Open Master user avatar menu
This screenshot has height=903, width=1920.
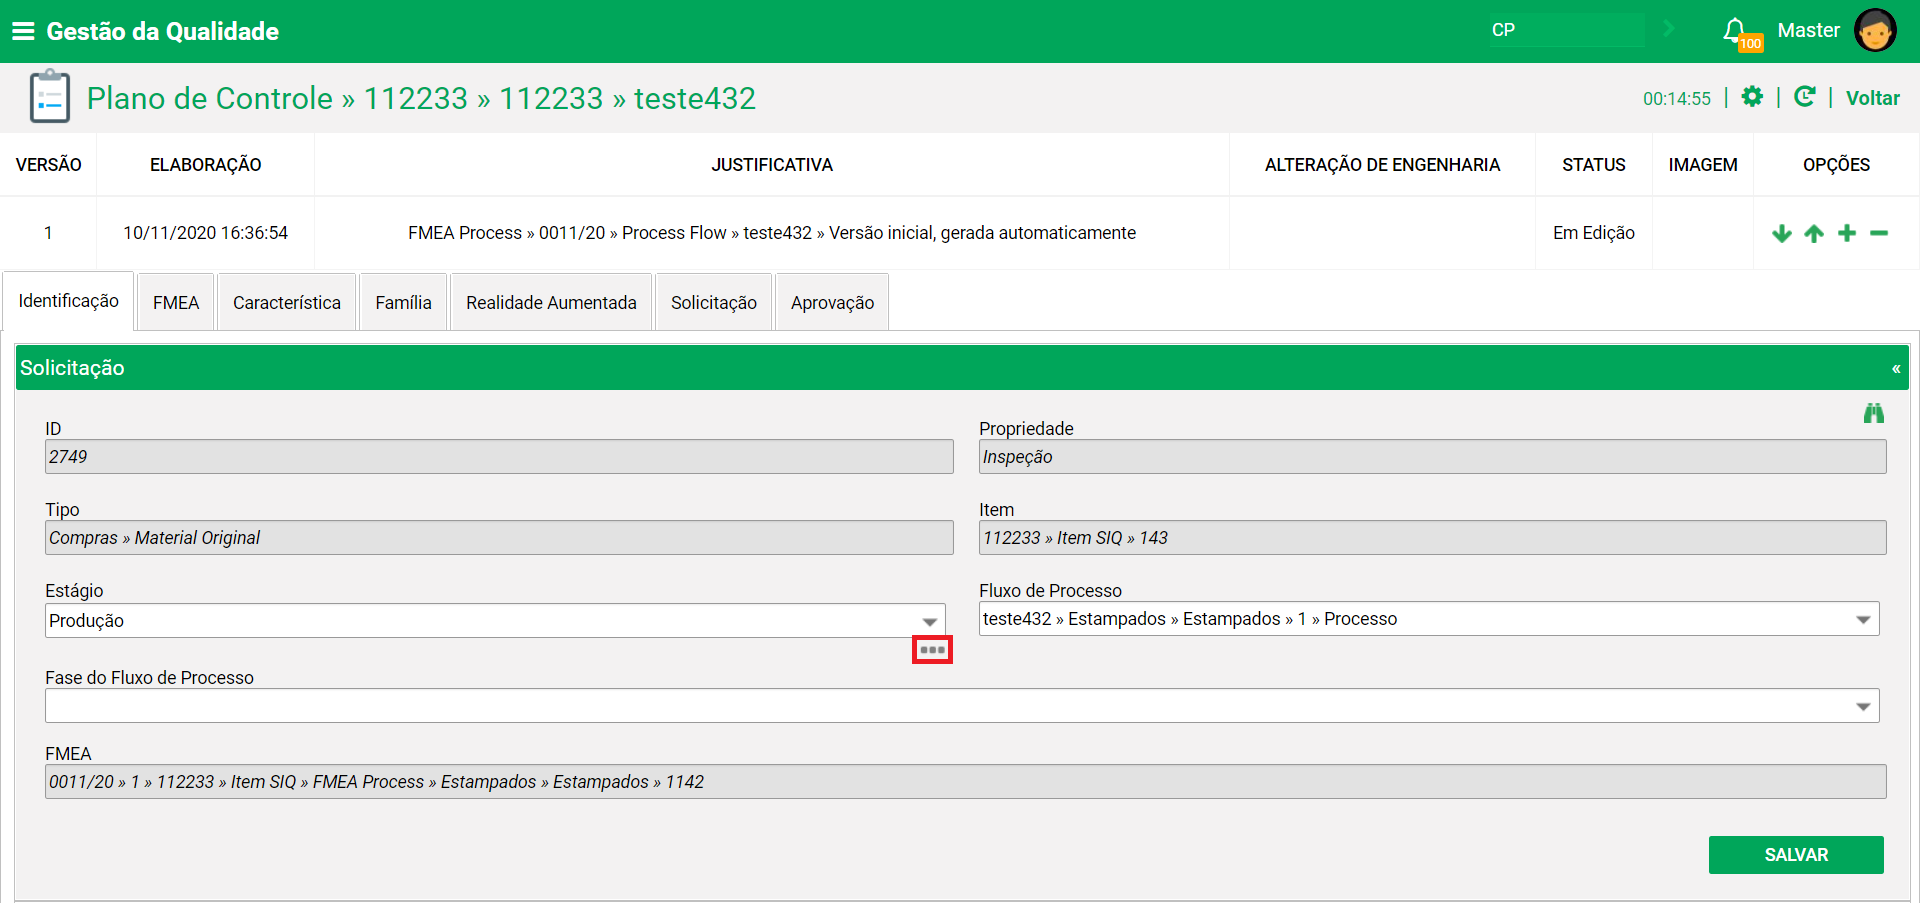click(1874, 31)
